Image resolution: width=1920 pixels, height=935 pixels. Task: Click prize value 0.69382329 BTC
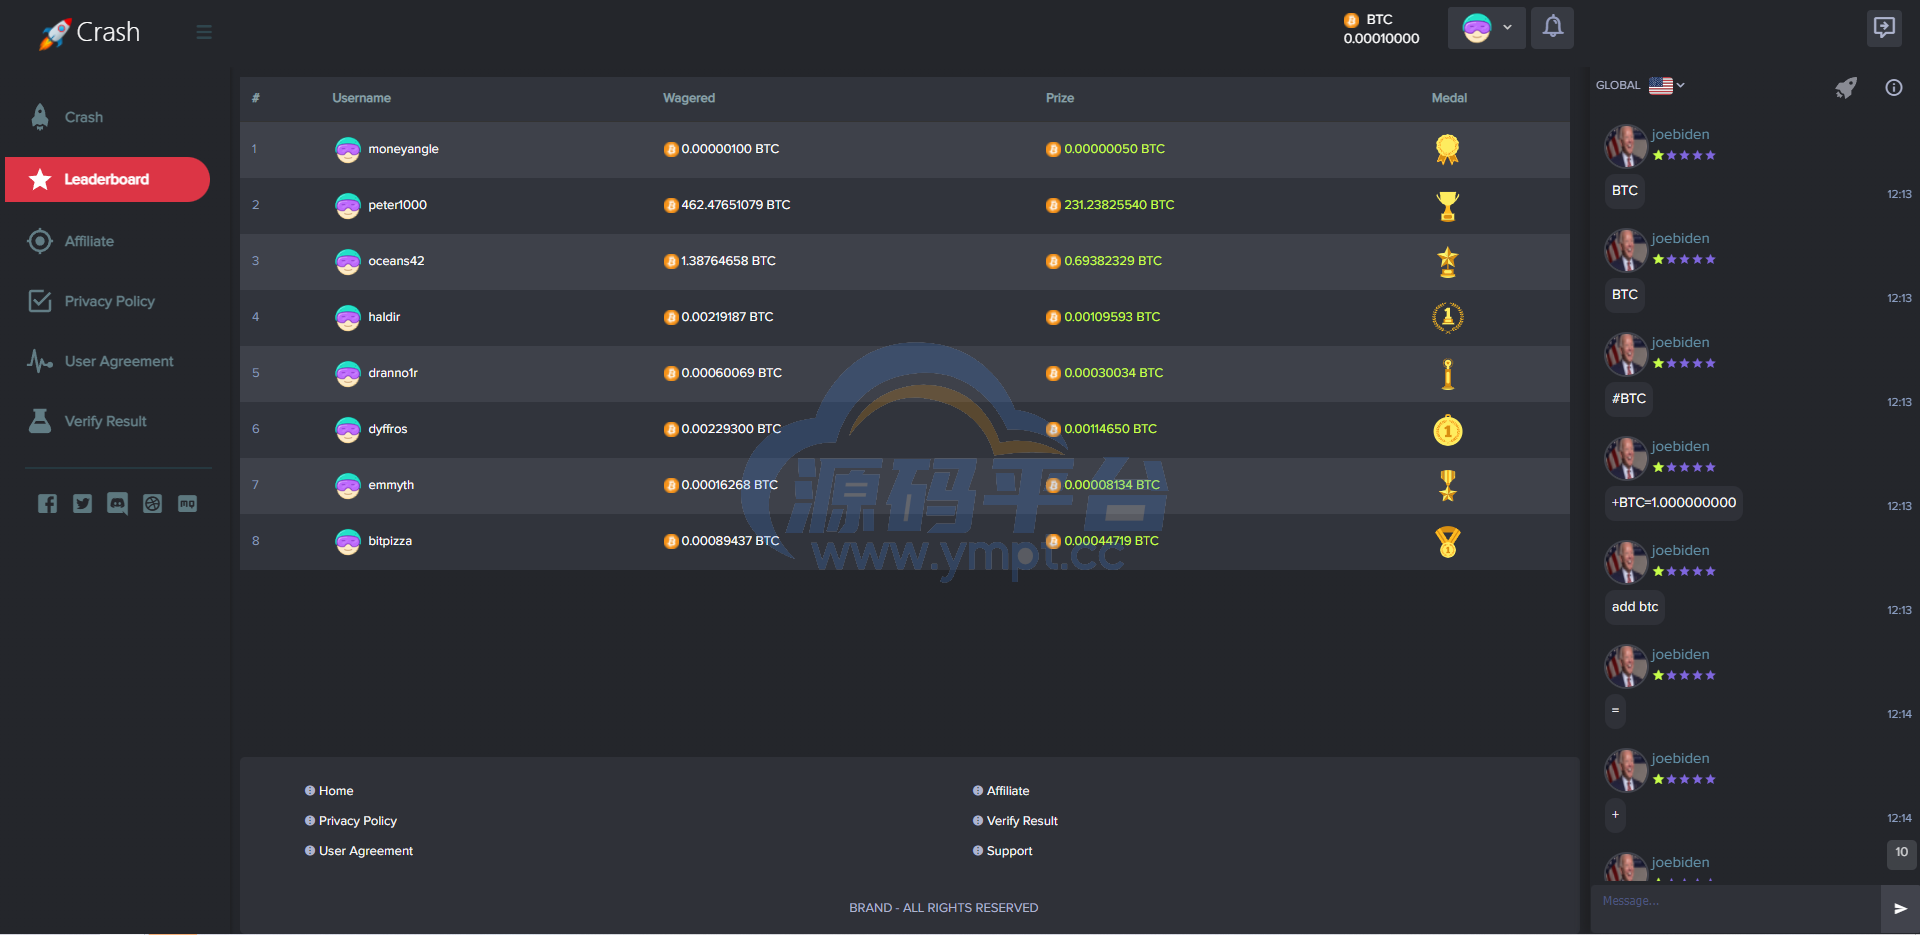[1113, 261]
